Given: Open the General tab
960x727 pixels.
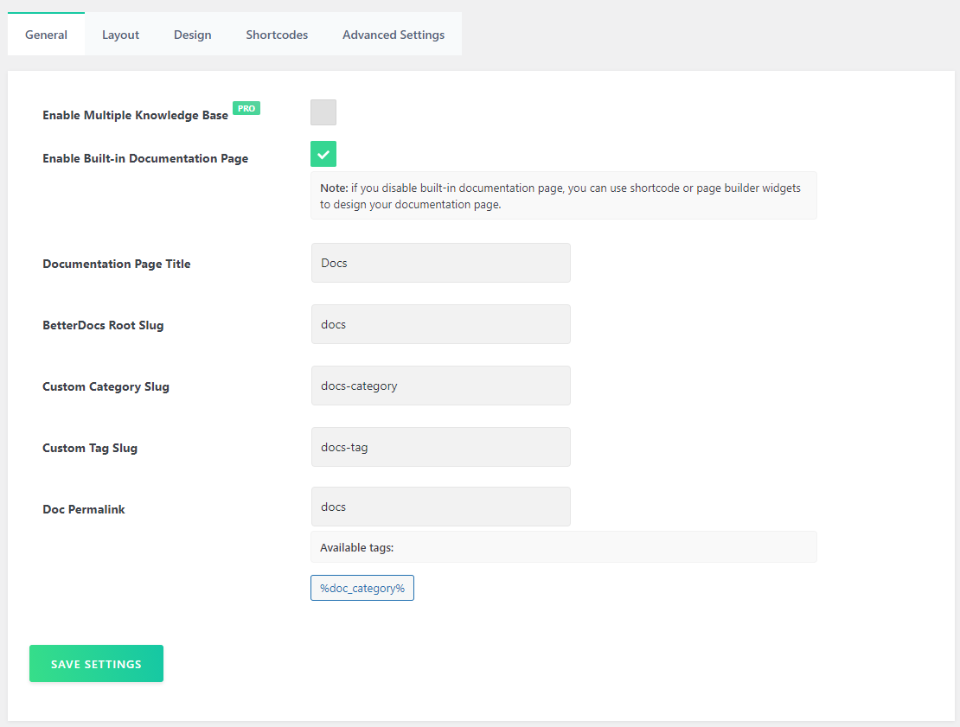Looking at the screenshot, I should [46, 35].
